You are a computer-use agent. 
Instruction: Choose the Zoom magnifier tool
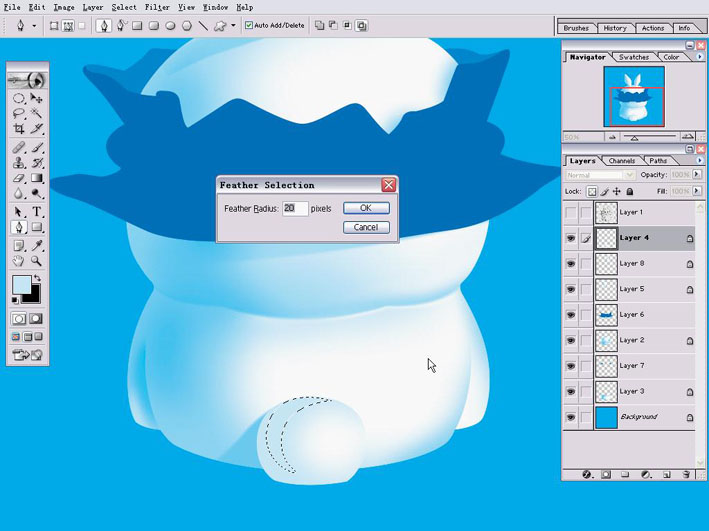37,261
